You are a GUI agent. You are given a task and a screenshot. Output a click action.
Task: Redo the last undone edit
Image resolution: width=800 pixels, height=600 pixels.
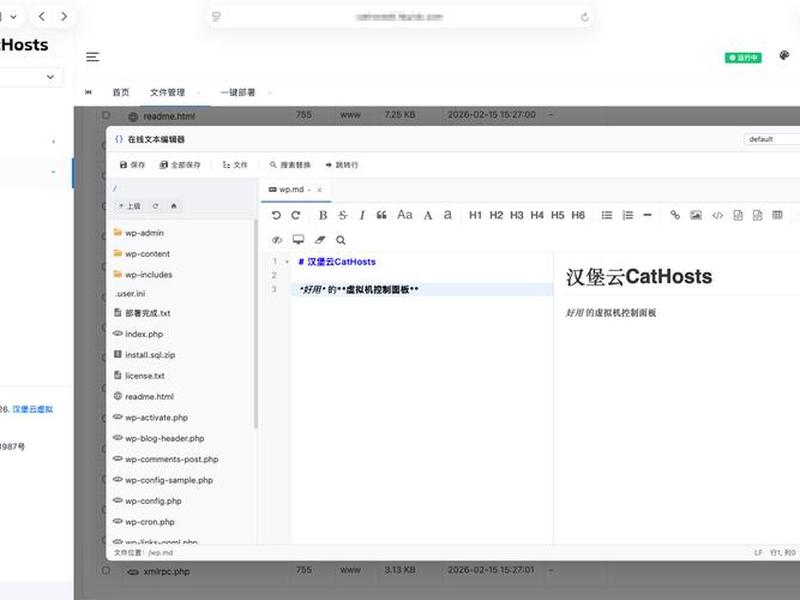[x=295, y=215]
